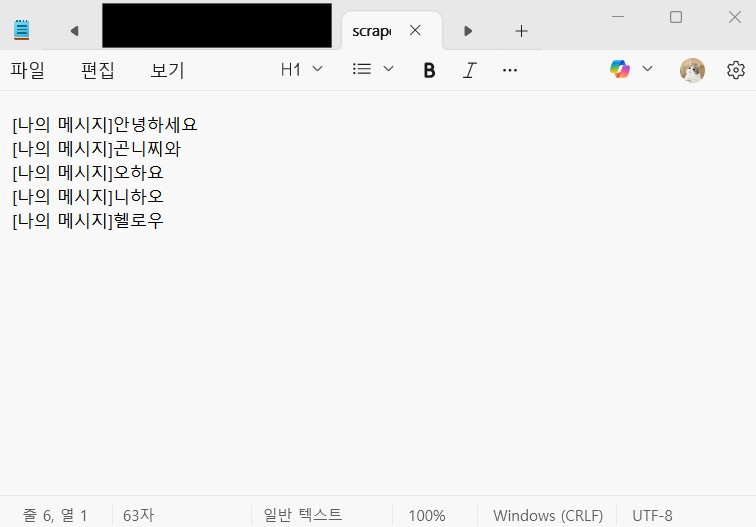This screenshot has width=756, height=527.
Task: Open the 파일 menu
Action: pos(28,70)
